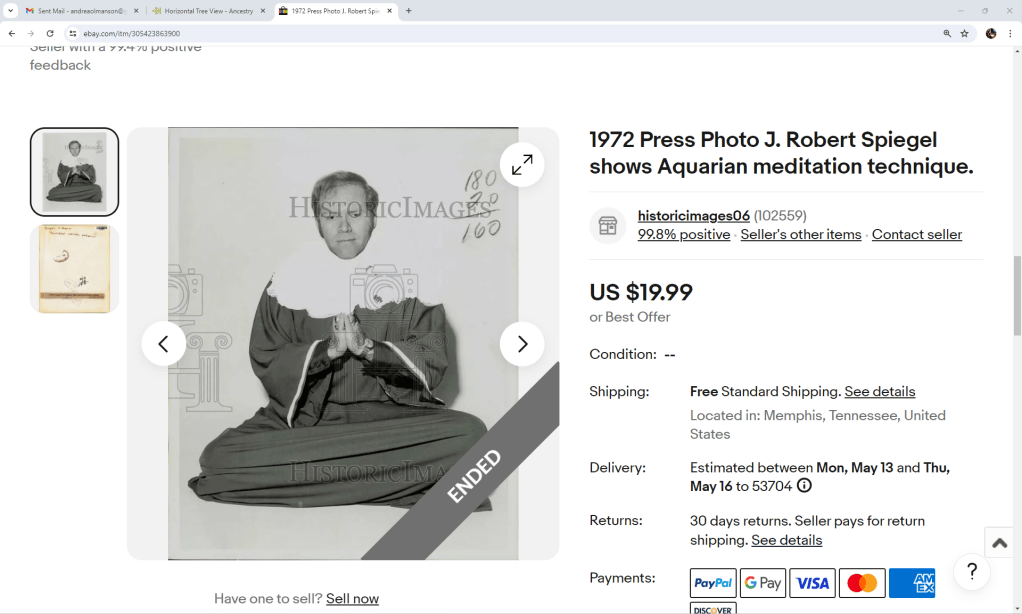Screen dimensions: 1022x614
Task: Open the historicimages06 seller link
Action: pyautogui.click(x=693, y=216)
